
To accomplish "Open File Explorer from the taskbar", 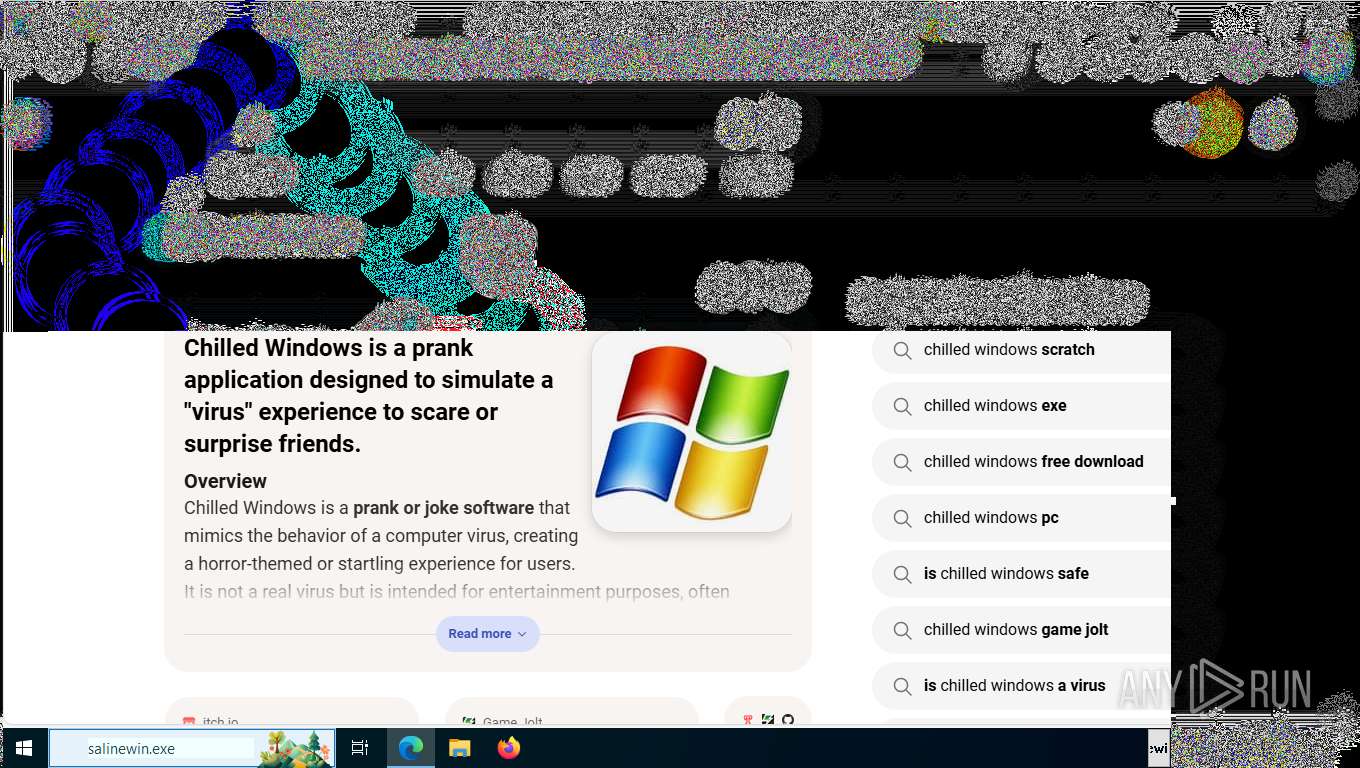I will pos(459,748).
